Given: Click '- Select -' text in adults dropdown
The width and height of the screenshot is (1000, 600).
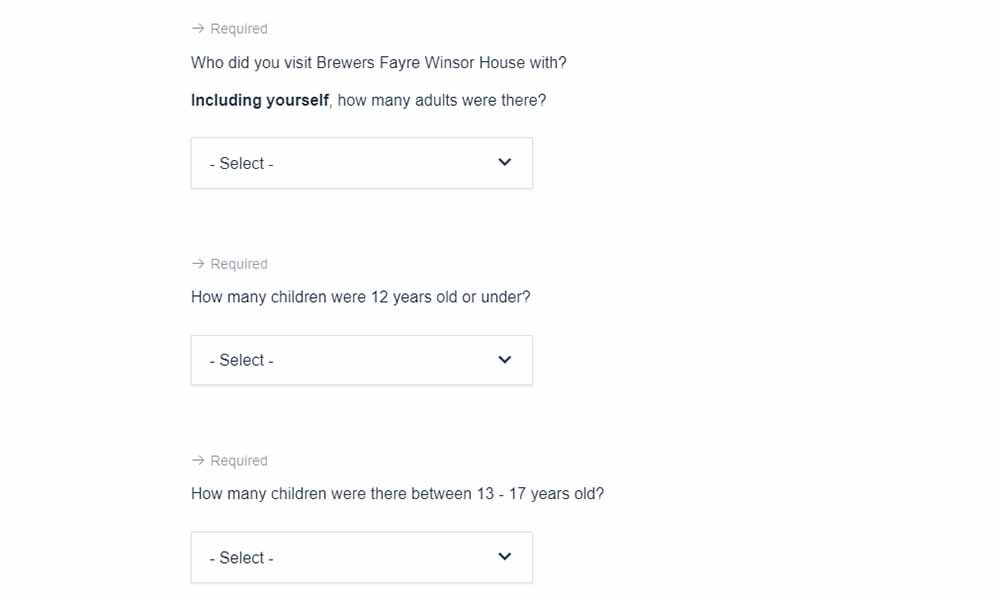Looking at the screenshot, I should [x=242, y=164].
